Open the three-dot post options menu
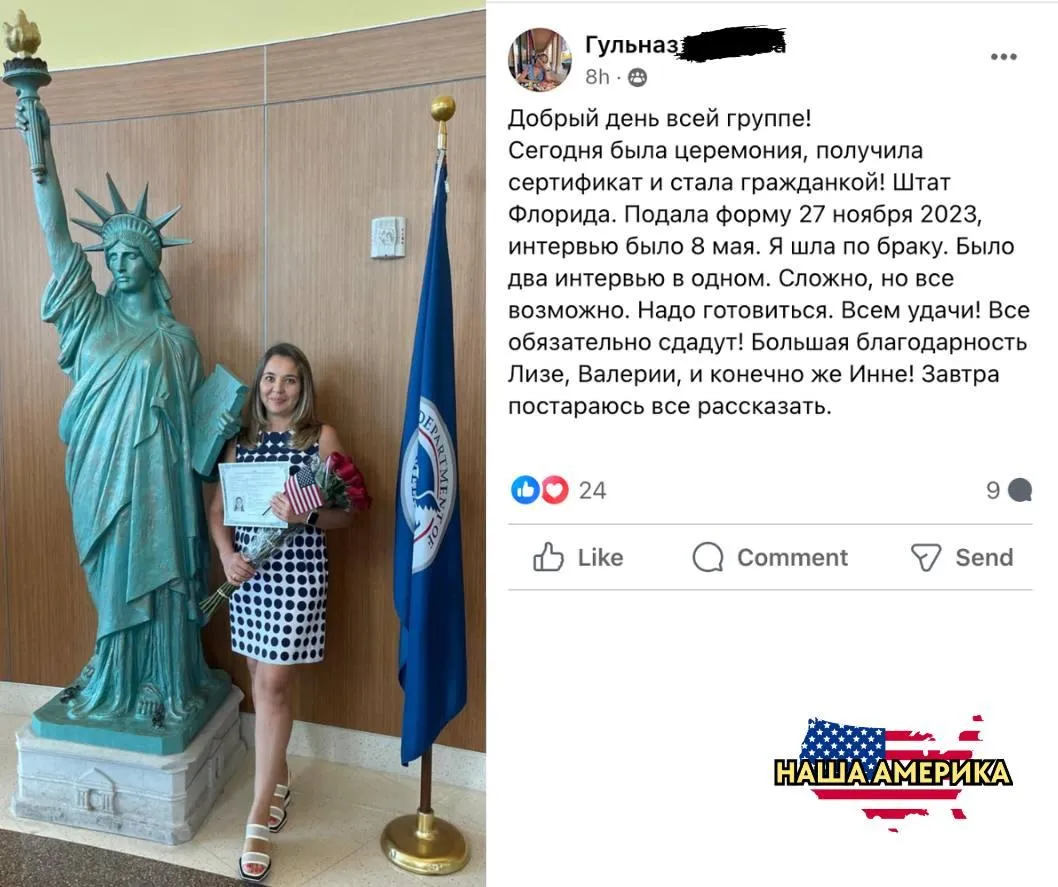The image size is (1058, 887). pyautogui.click(x=1003, y=57)
